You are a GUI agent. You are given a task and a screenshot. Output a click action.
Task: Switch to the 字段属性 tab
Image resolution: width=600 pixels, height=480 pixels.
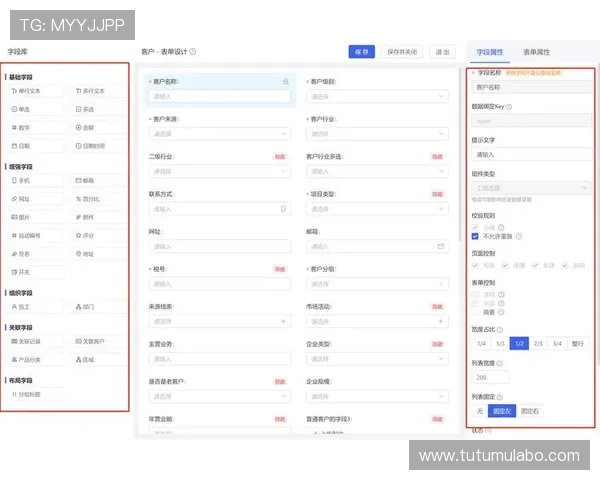pos(490,52)
